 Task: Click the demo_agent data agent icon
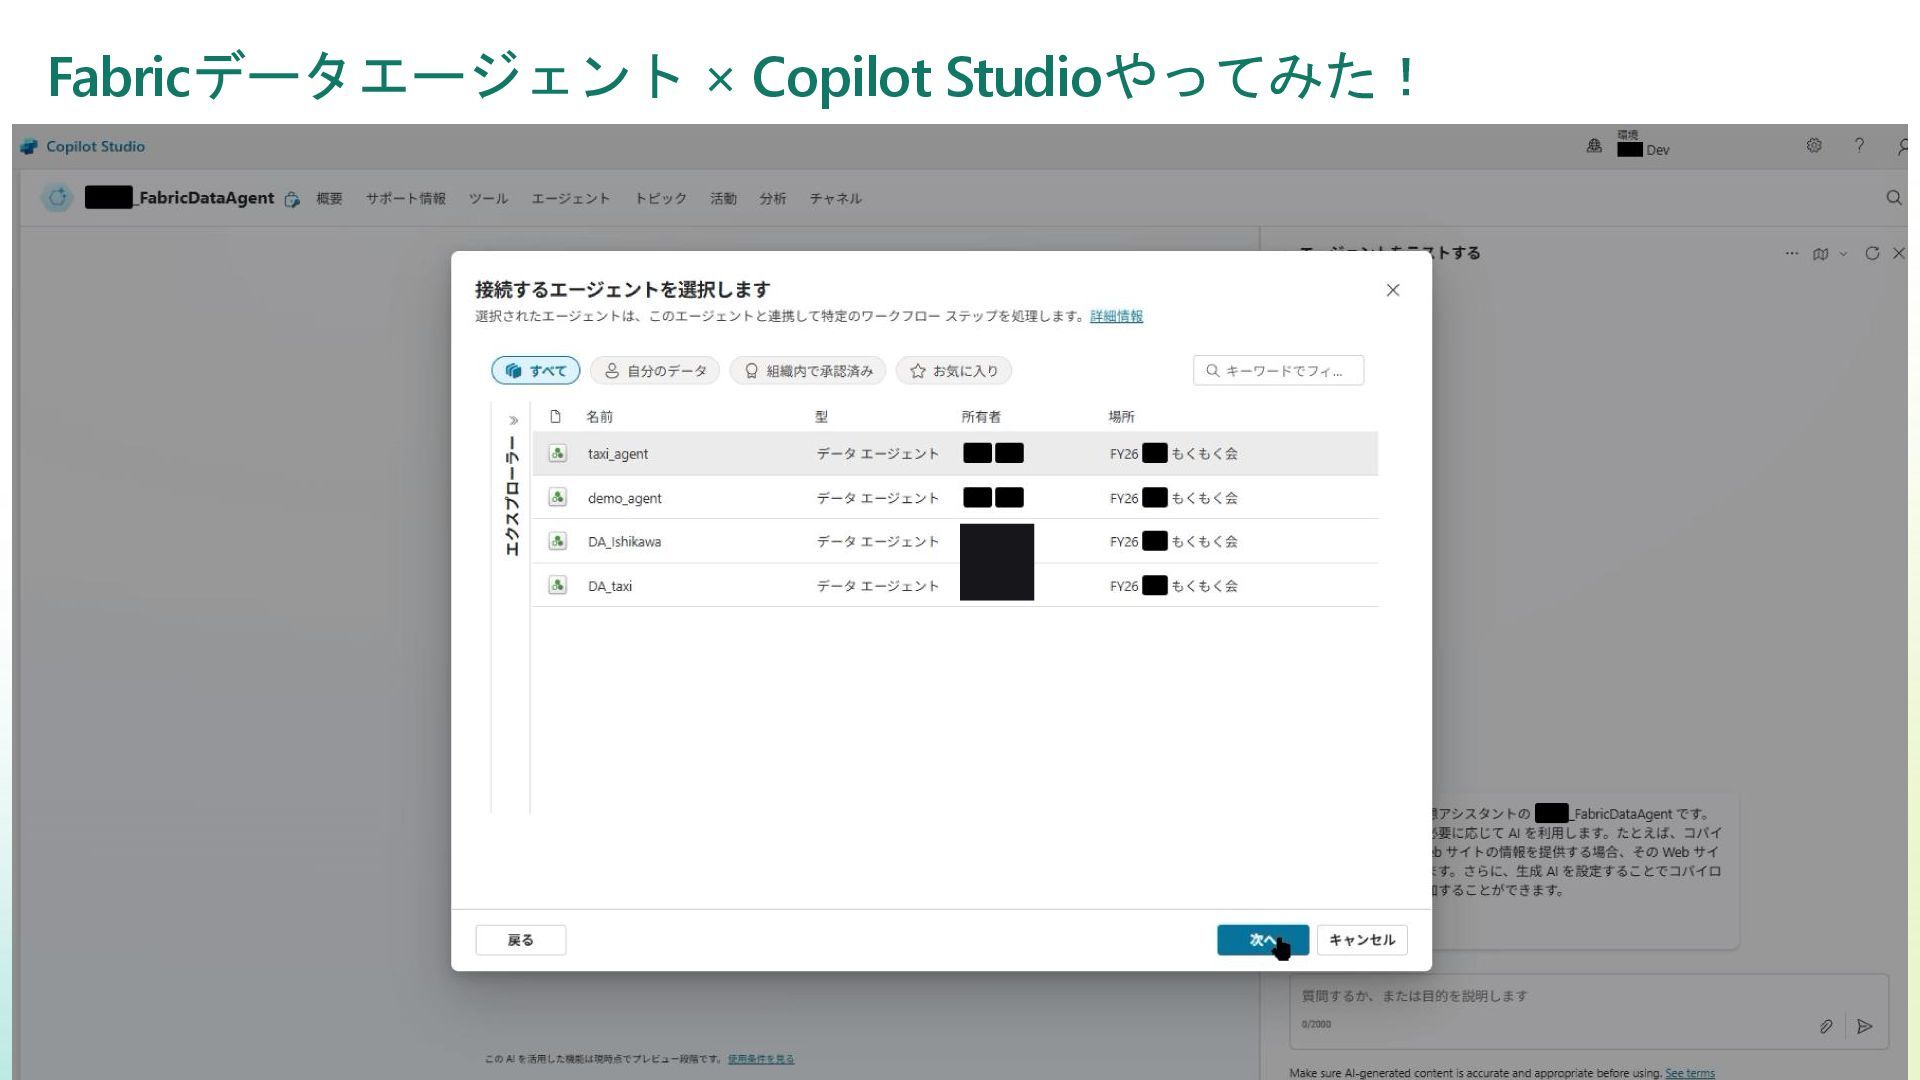pos(558,498)
